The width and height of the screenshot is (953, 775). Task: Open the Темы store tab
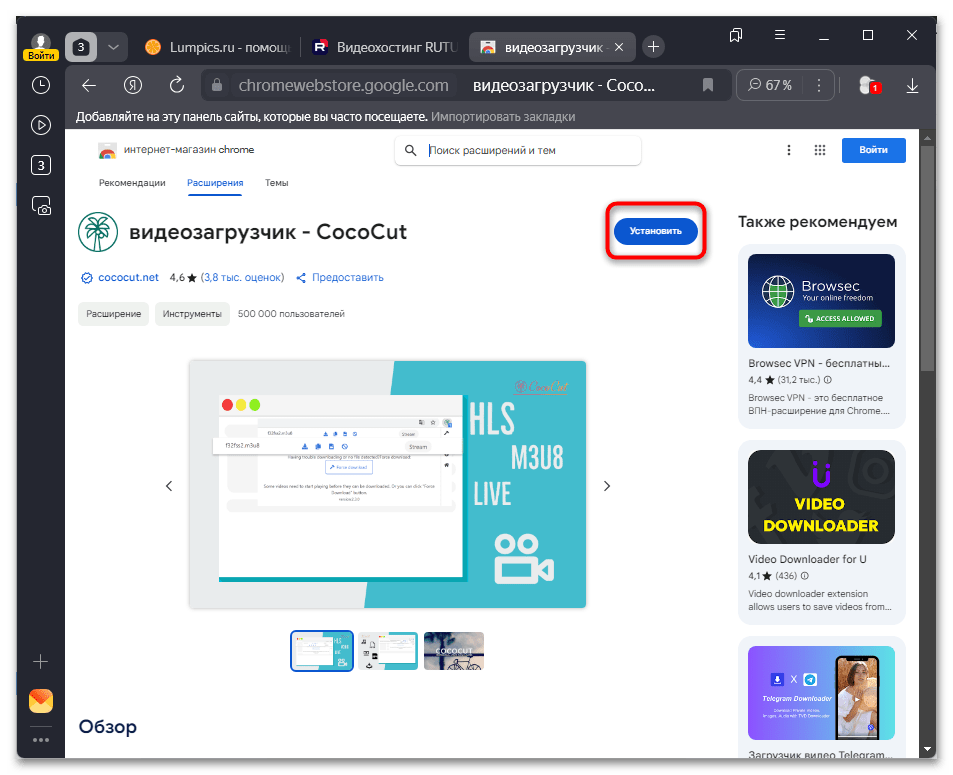pyautogui.click(x=277, y=183)
